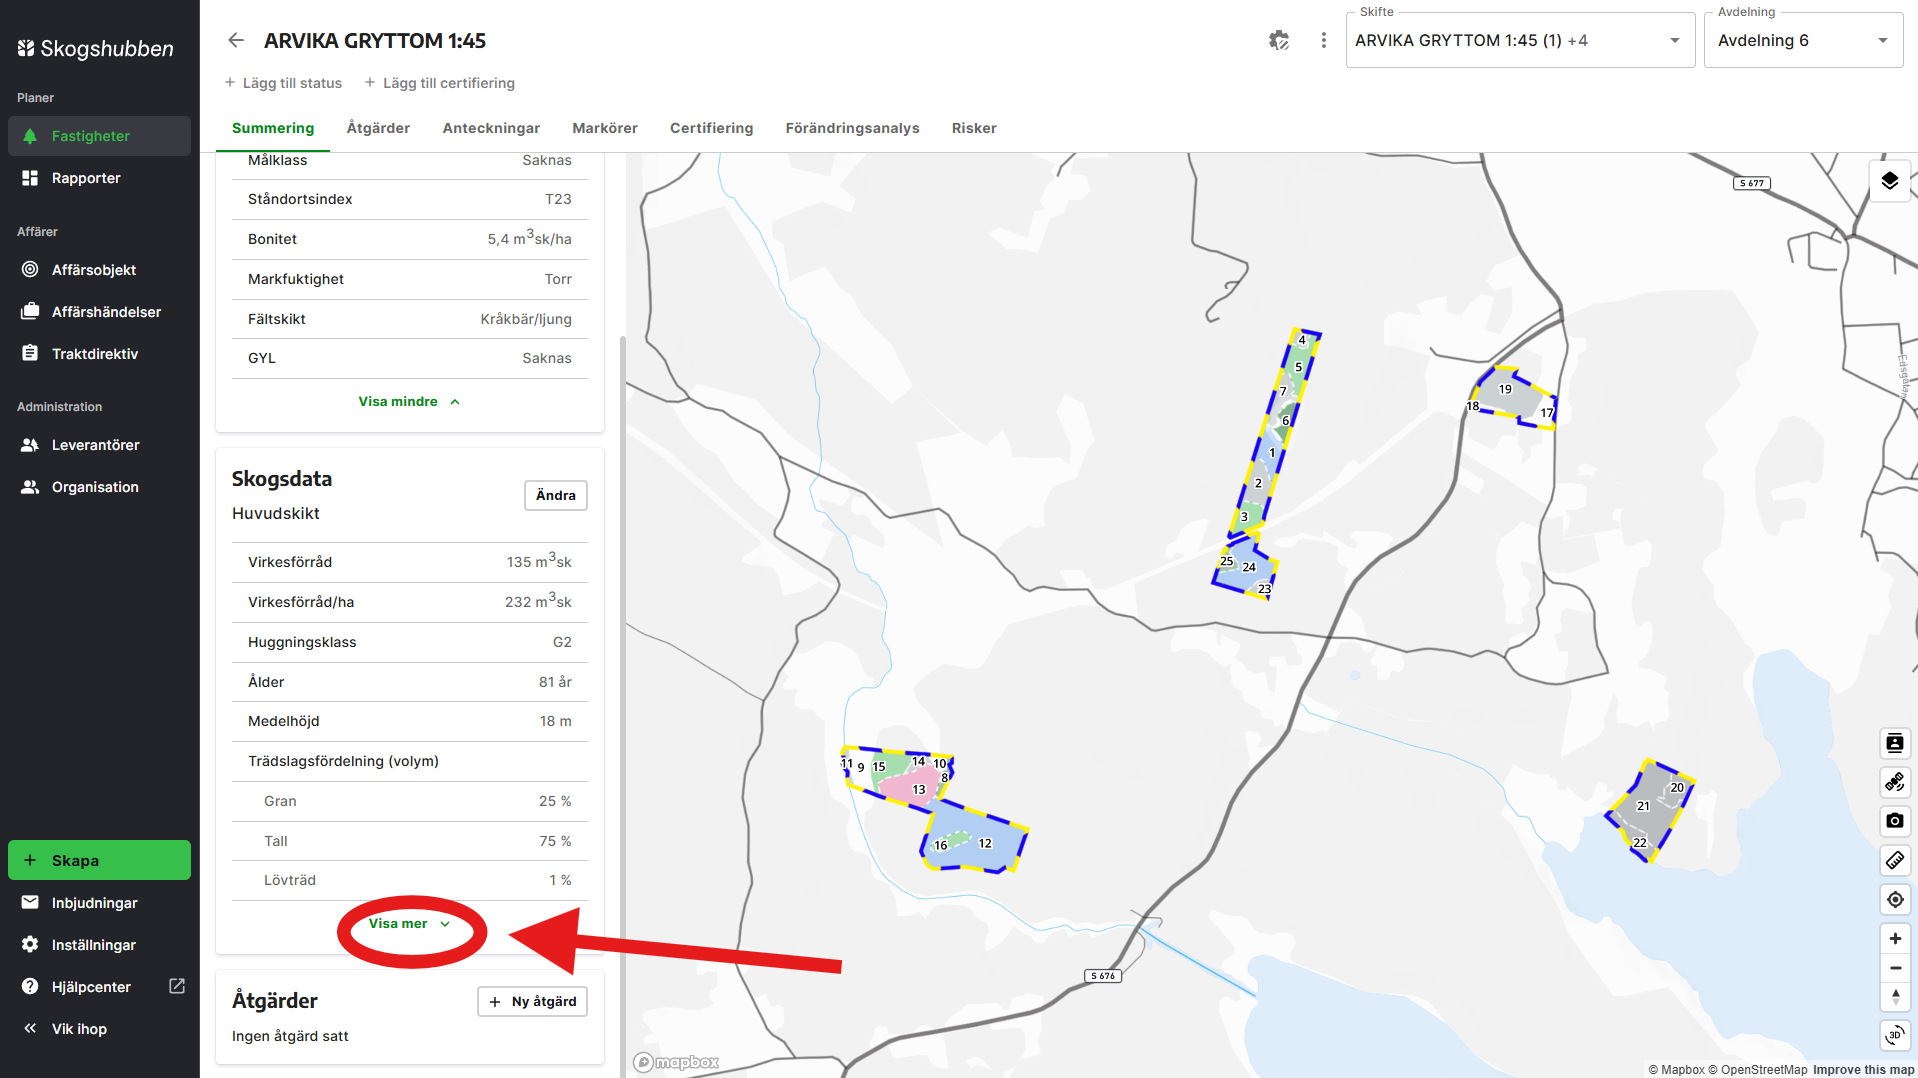Switch to the Risker tab
The height and width of the screenshot is (1078, 1918).
(x=974, y=128)
